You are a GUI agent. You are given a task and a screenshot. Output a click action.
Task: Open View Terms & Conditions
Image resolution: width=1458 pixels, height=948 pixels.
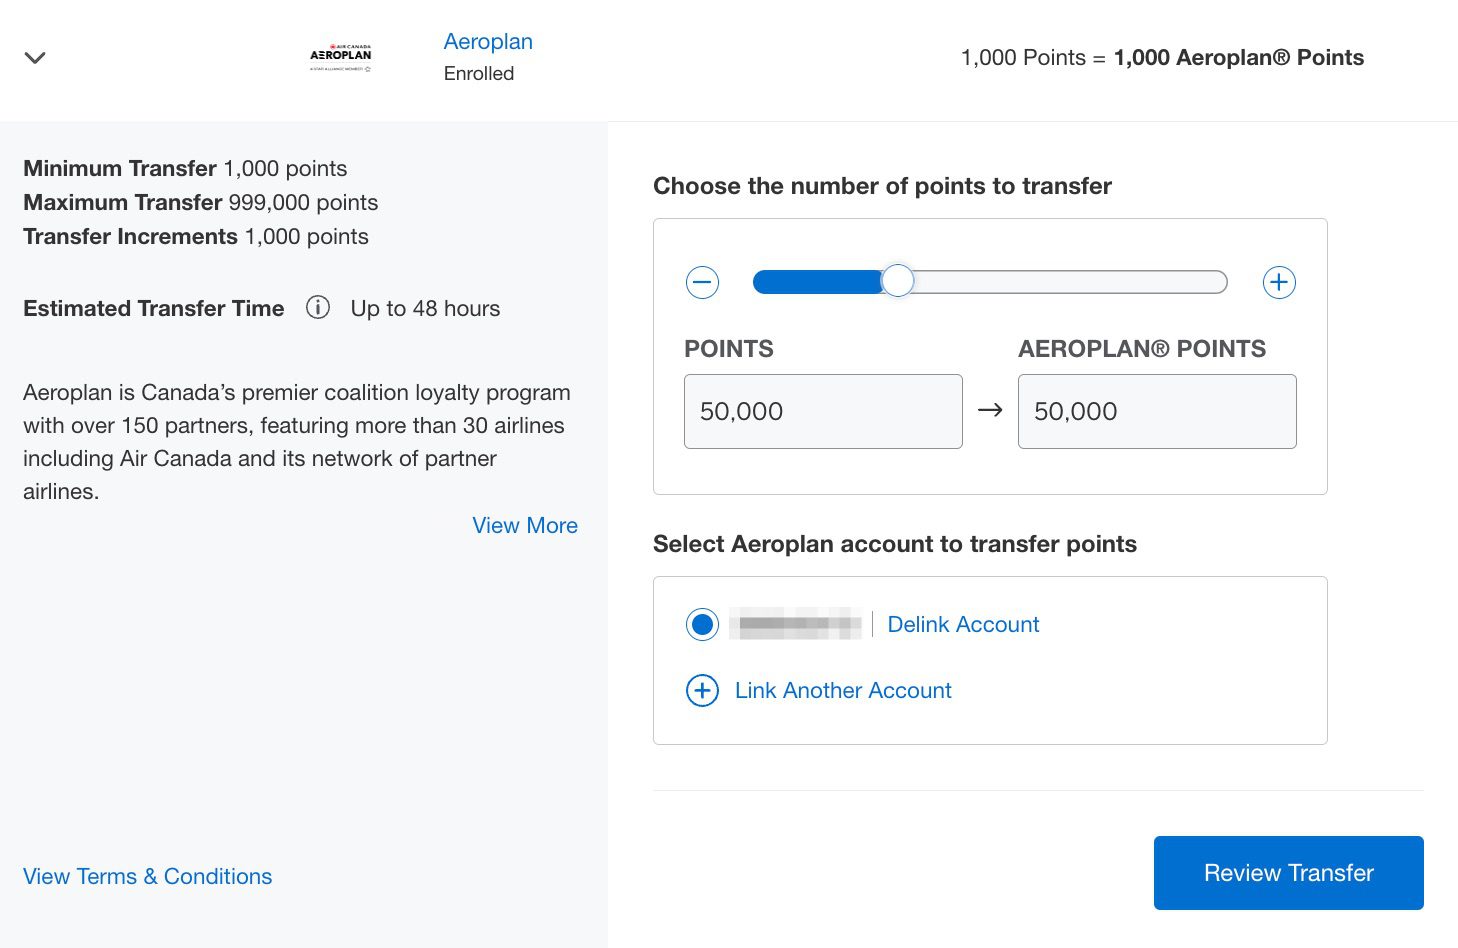147,876
